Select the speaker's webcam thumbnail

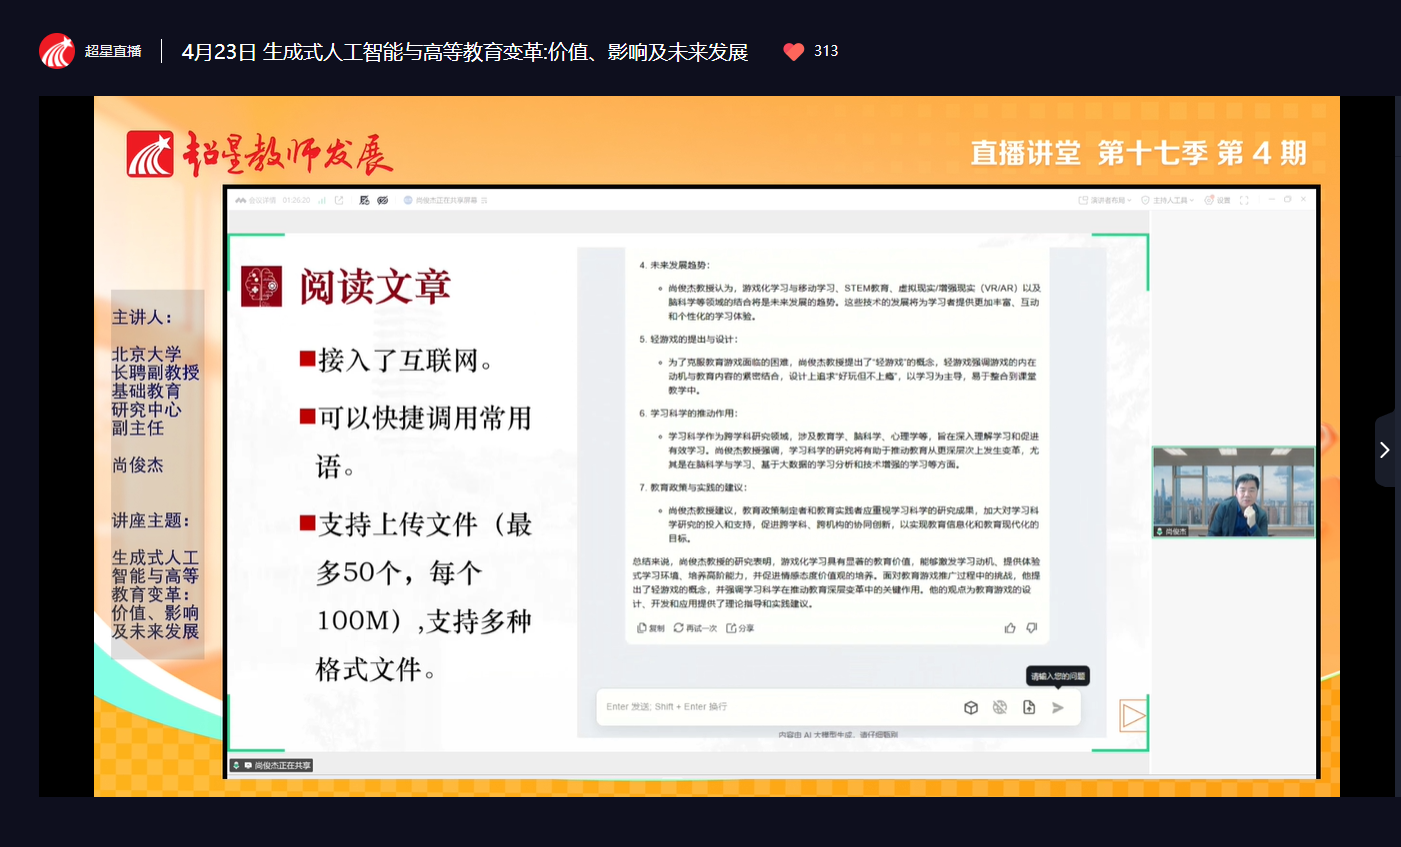click(x=1233, y=491)
